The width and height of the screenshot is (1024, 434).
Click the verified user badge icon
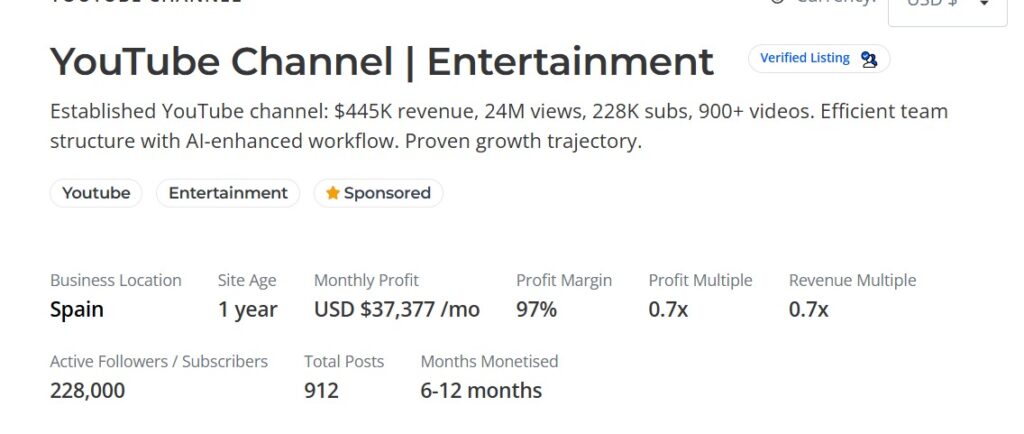(869, 59)
